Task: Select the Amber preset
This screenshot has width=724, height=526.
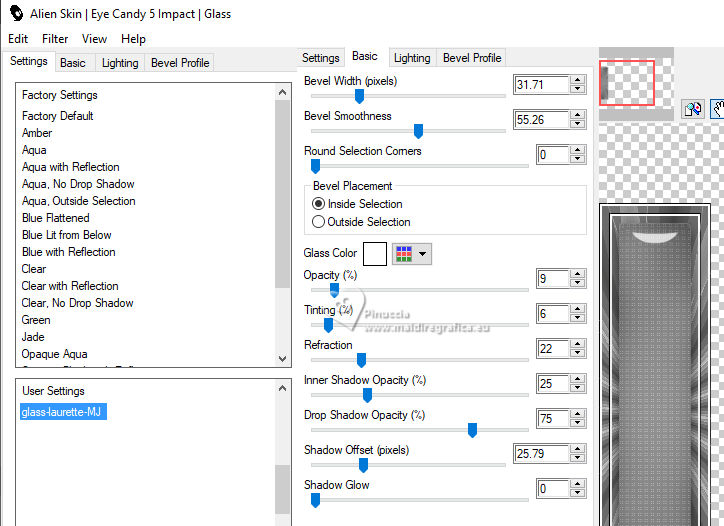Action: (37, 133)
